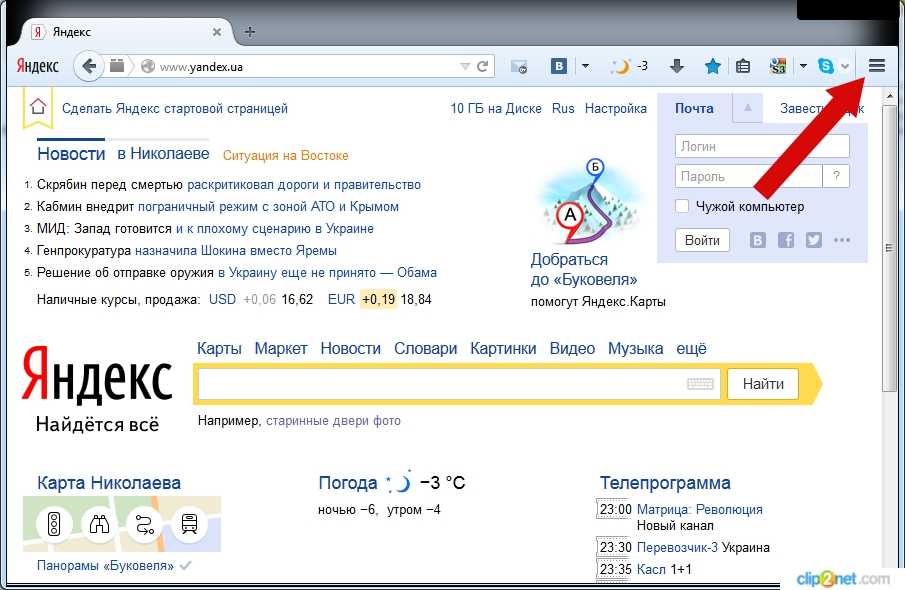Click the home icon for start page

(x=38, y=107)
